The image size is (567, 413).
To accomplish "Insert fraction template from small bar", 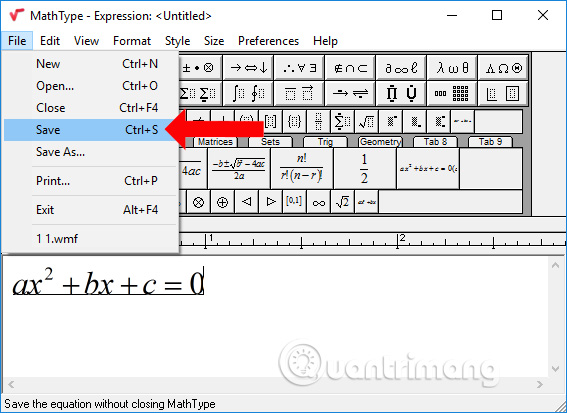I will (x=318, y=122).
